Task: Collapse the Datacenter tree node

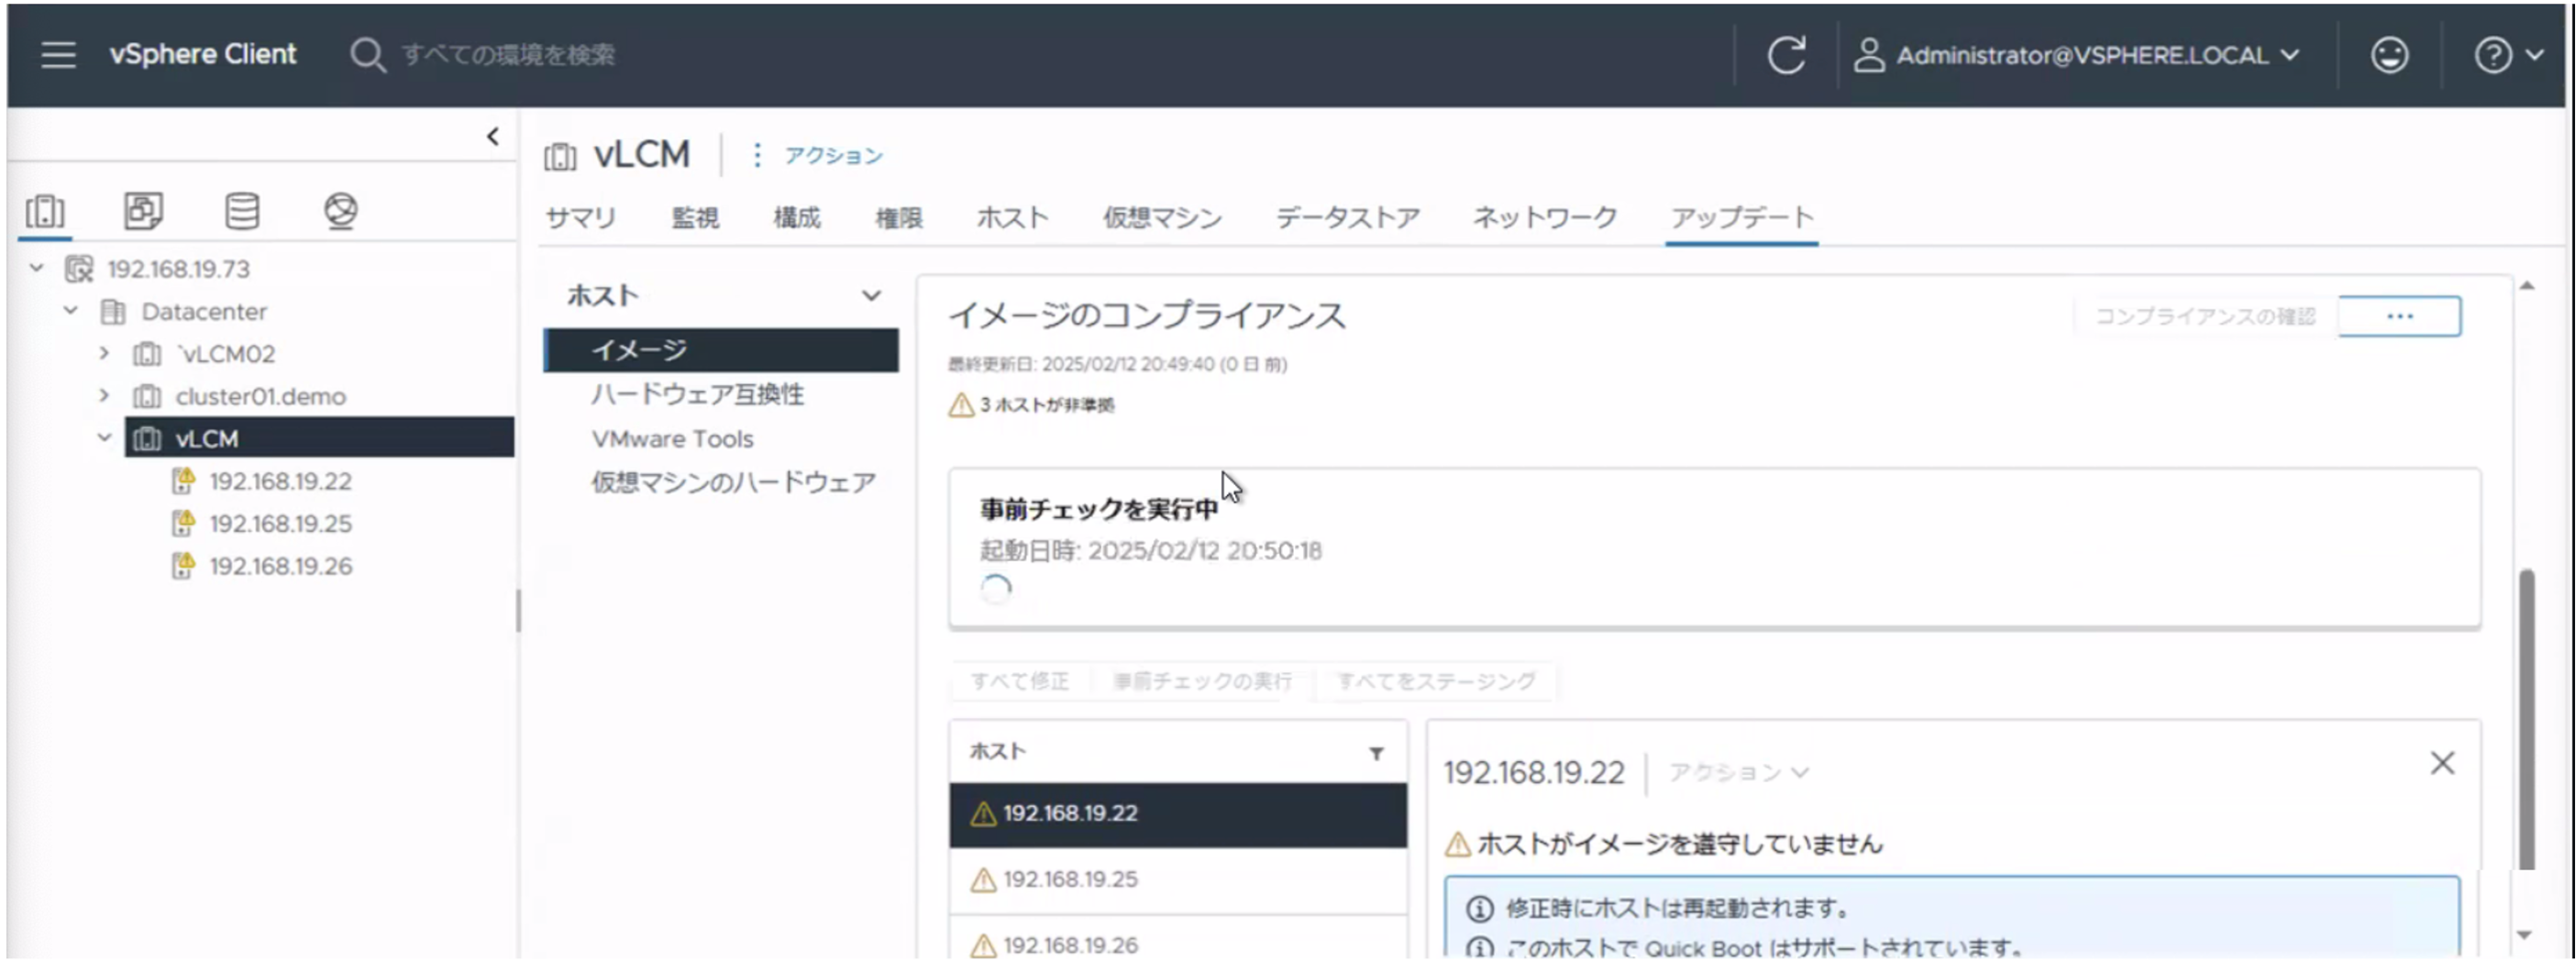Action: (x=71, y=311)
